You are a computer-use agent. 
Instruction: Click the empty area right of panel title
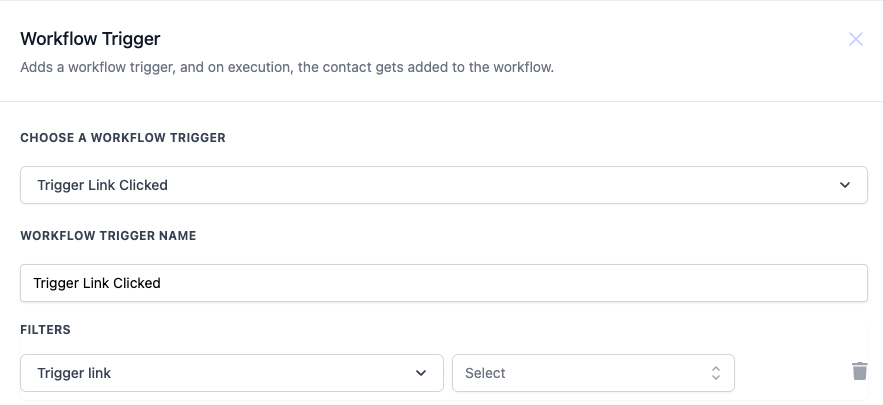pyautogui.click(x=500, y=39)
